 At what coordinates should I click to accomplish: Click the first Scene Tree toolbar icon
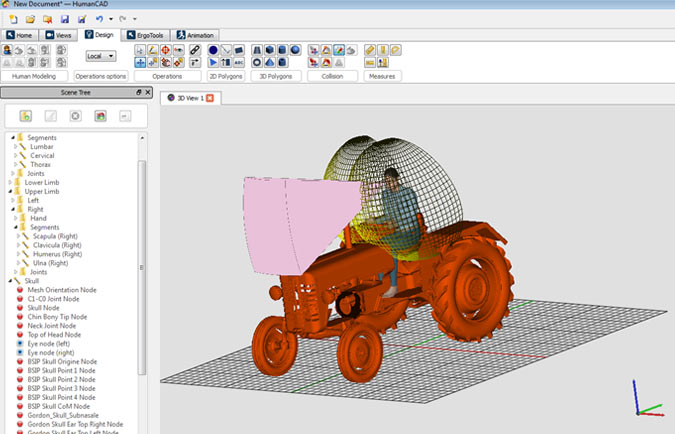coord(25,116)
